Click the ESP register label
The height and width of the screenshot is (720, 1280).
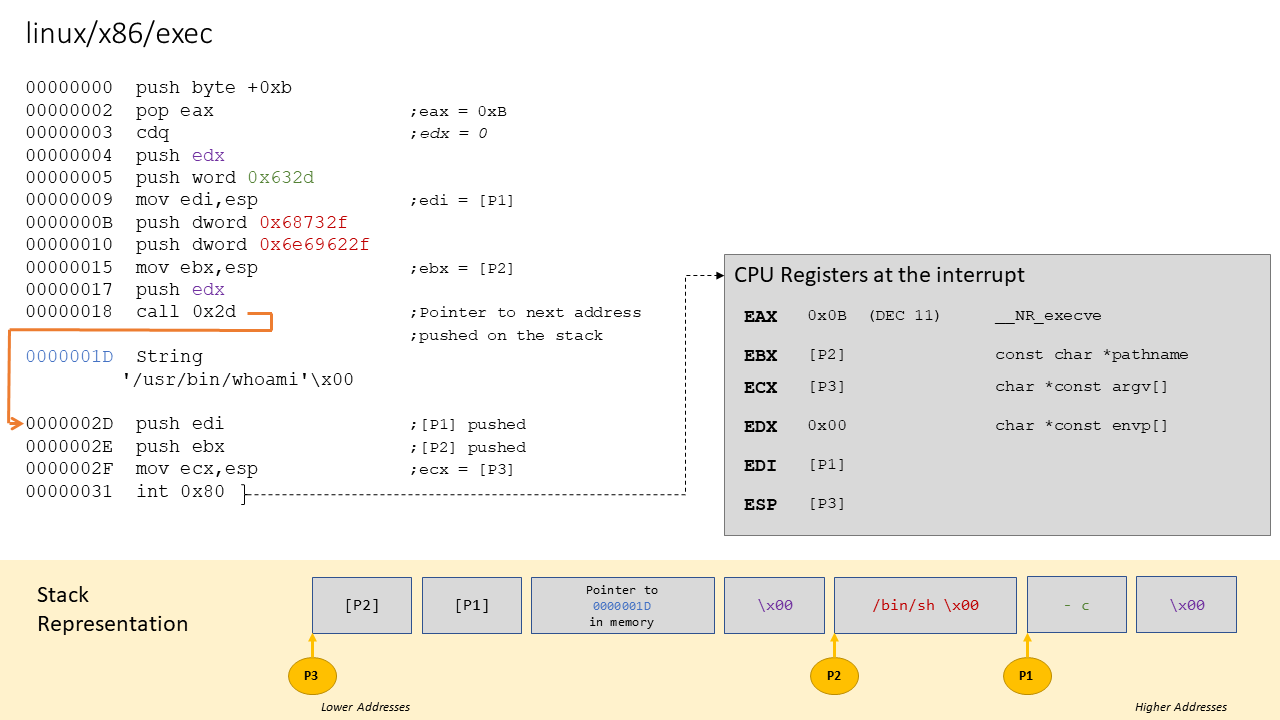760,504
